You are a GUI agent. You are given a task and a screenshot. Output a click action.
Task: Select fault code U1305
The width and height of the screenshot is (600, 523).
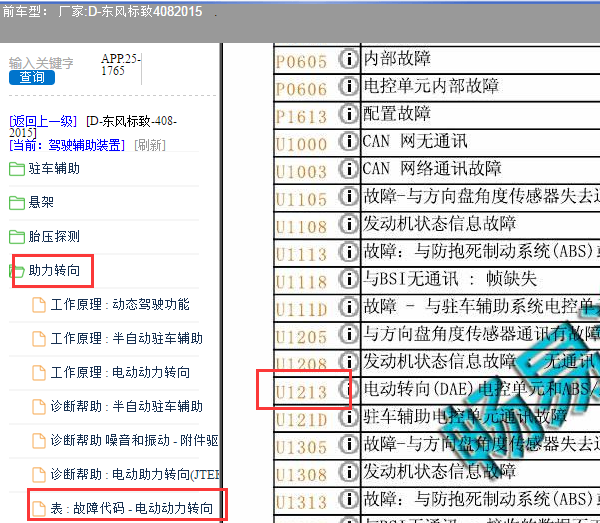[x=302, y=447]
